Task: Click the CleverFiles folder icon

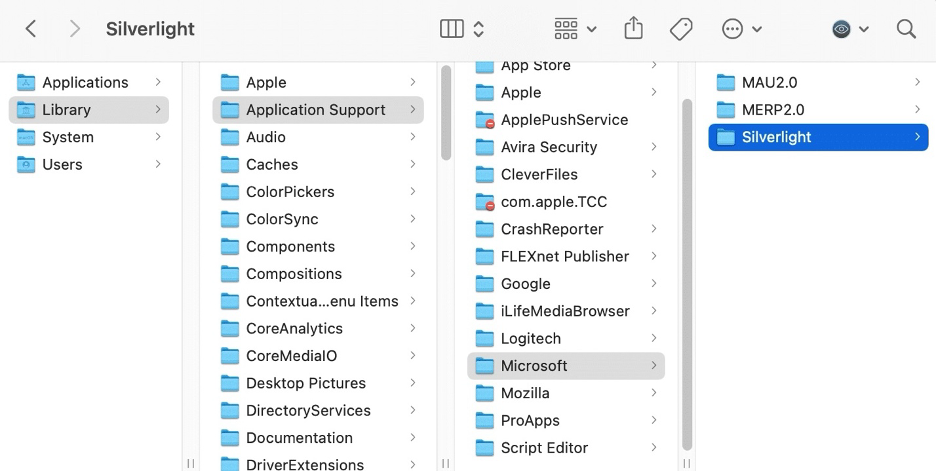Action: 485,175
